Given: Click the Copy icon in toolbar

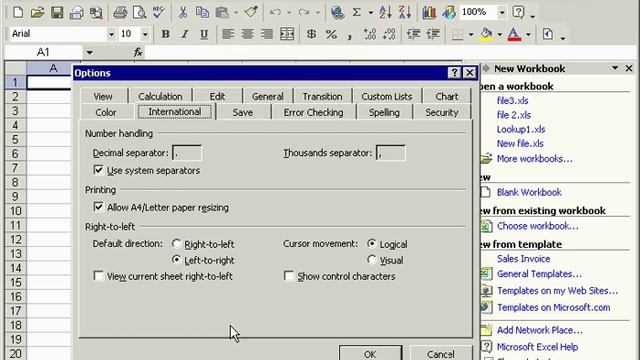Looking at the screenshot, I should [x=202, y=12].
